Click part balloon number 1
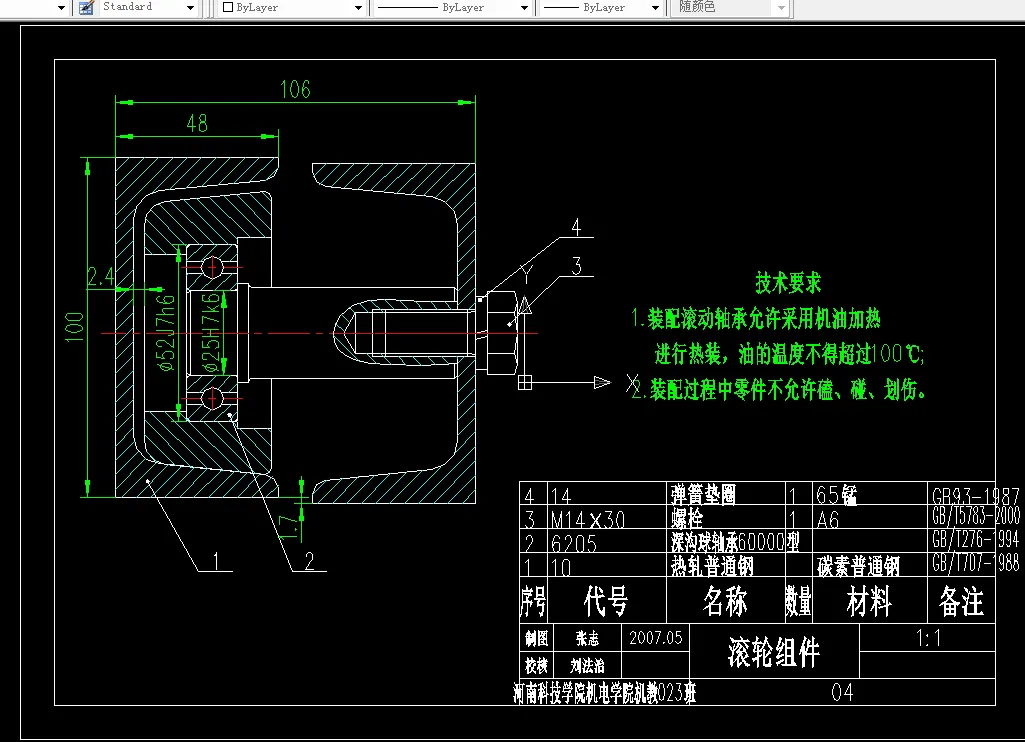Image resolution: width=1025 pixels, height=742 pixels. (x=216, y=560)
